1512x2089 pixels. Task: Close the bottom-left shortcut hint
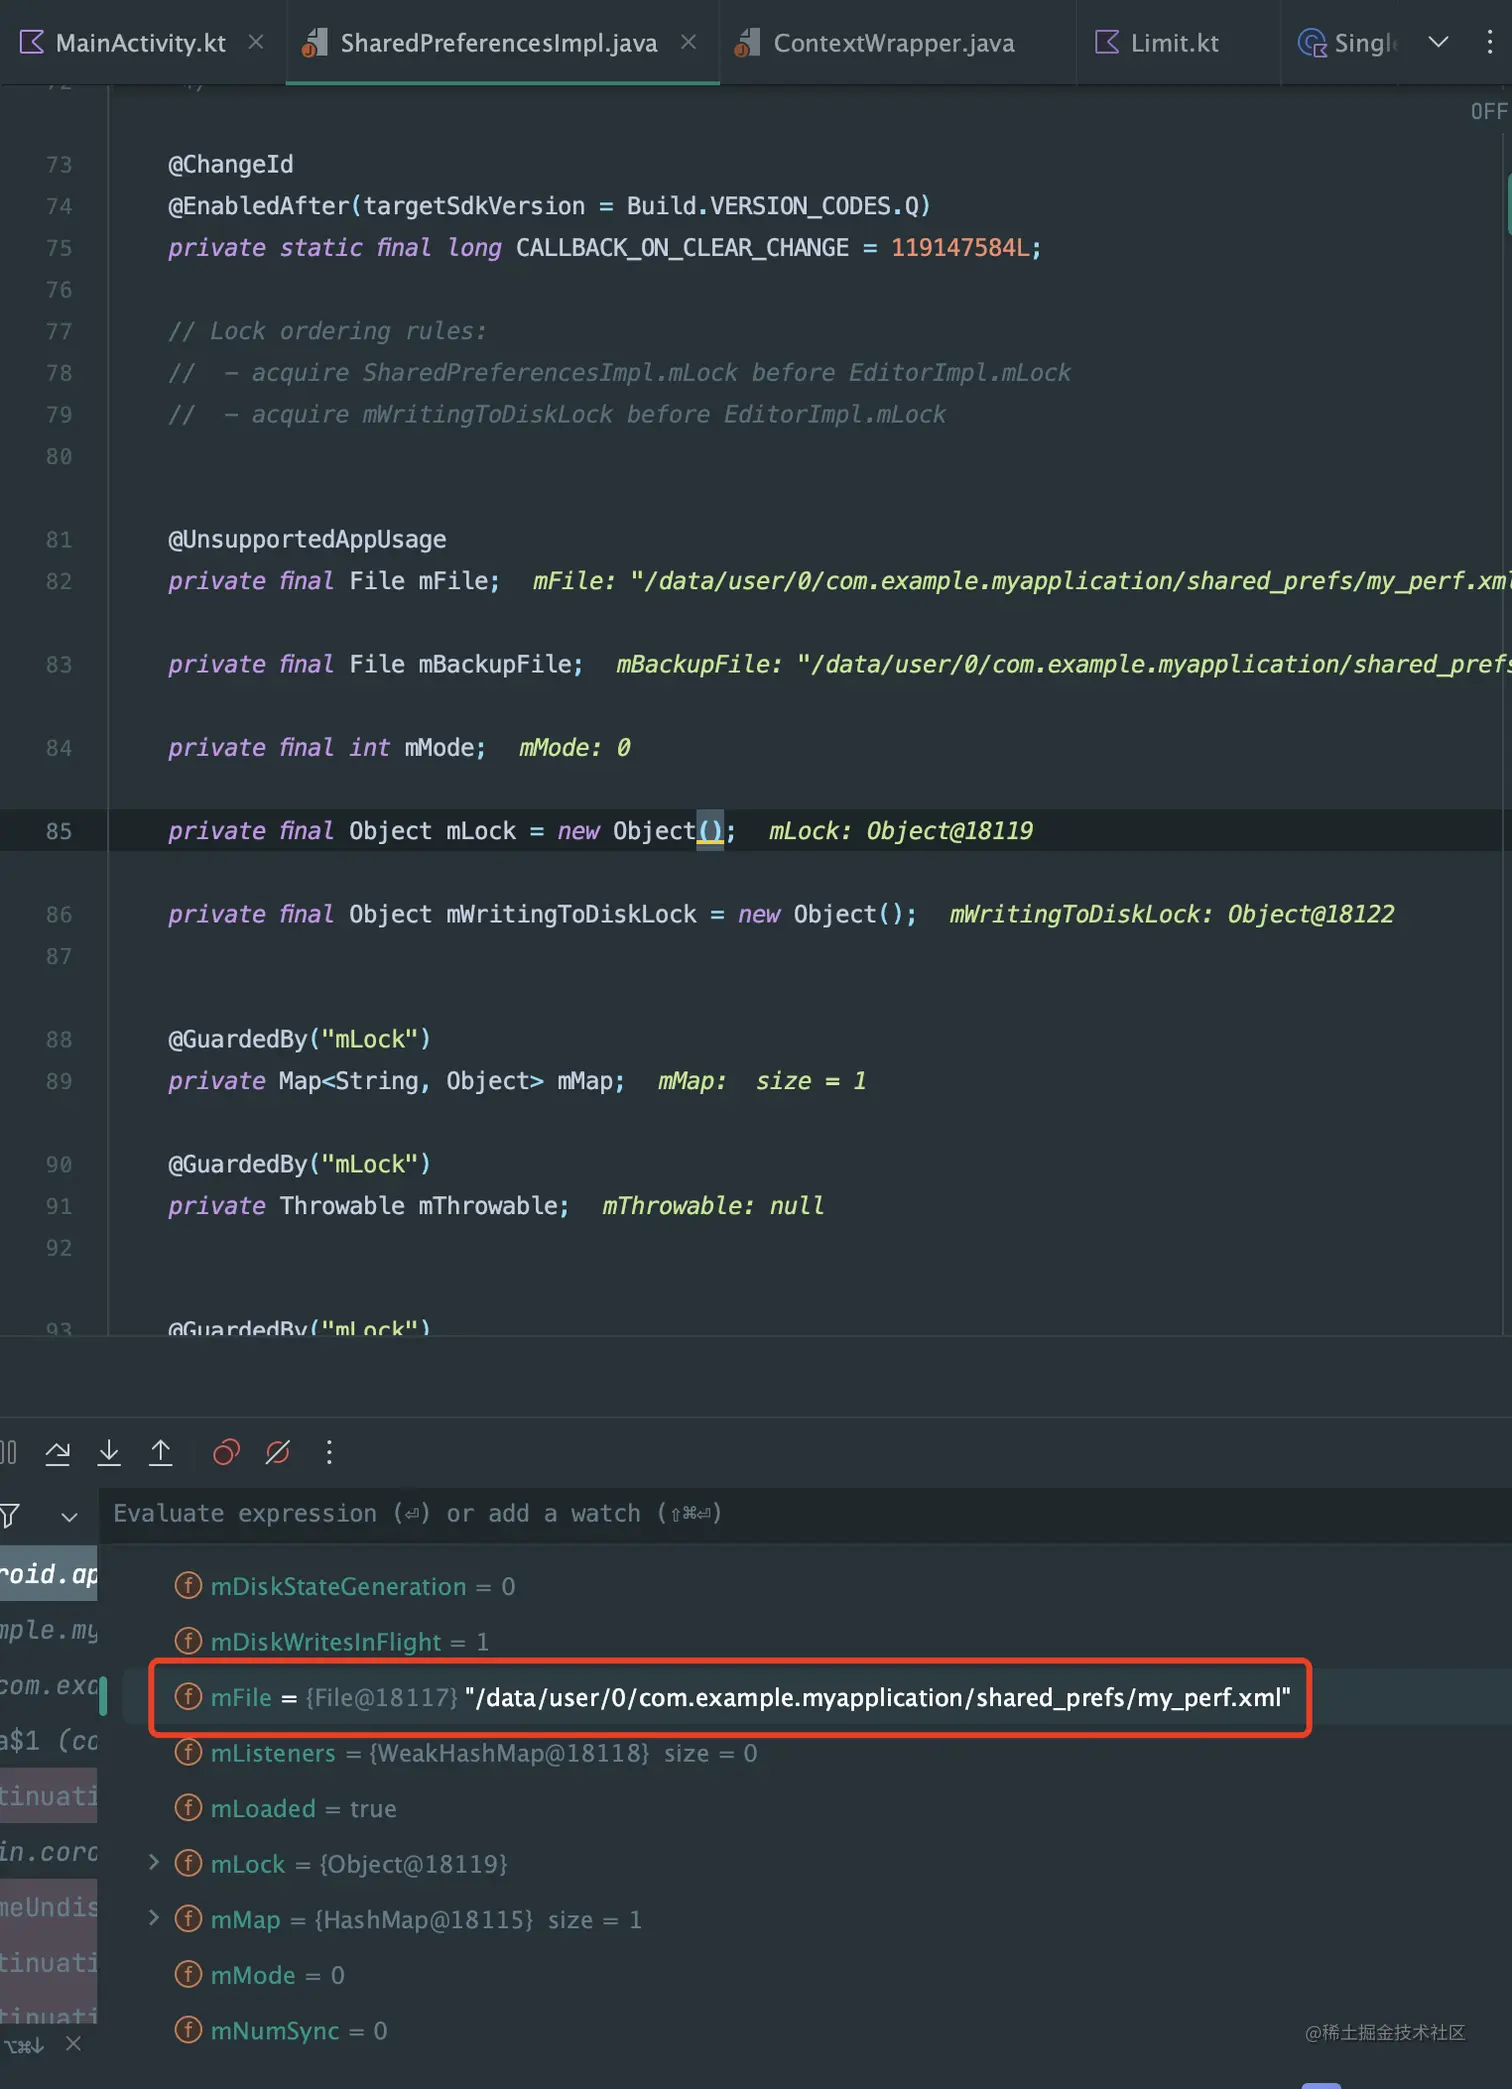pyautogui.click(x=73, y=2043)
